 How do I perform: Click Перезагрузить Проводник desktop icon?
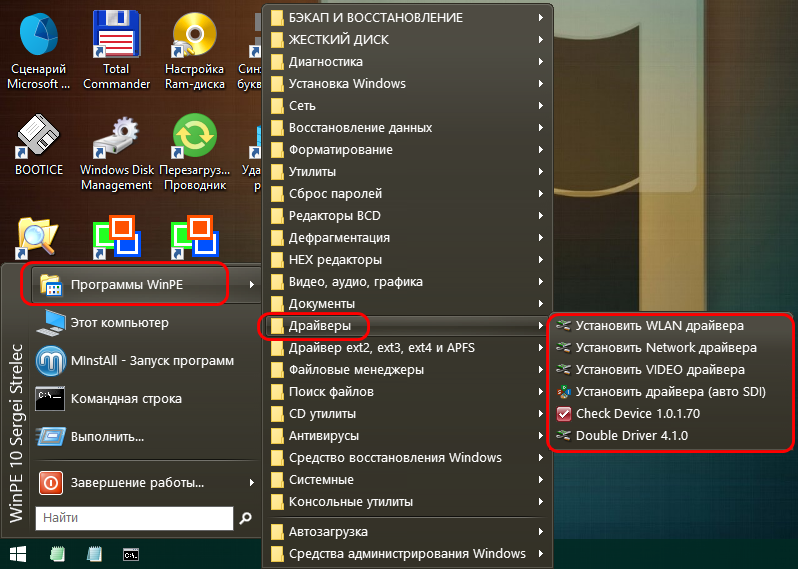coord(194,153)
